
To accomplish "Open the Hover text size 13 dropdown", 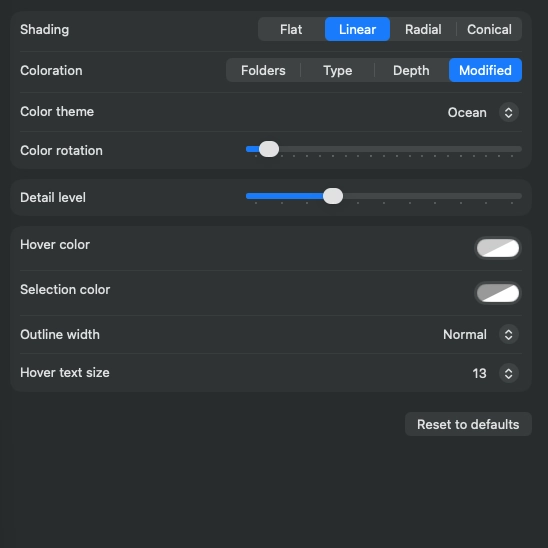I will 495,374.
